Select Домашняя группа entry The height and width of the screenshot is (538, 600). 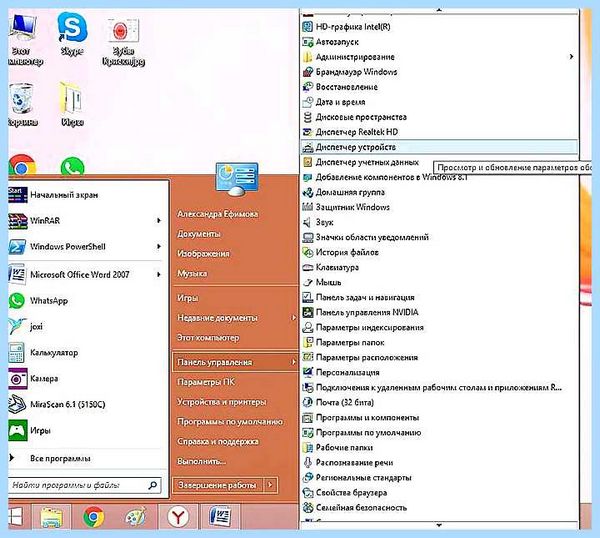(350, 192)
